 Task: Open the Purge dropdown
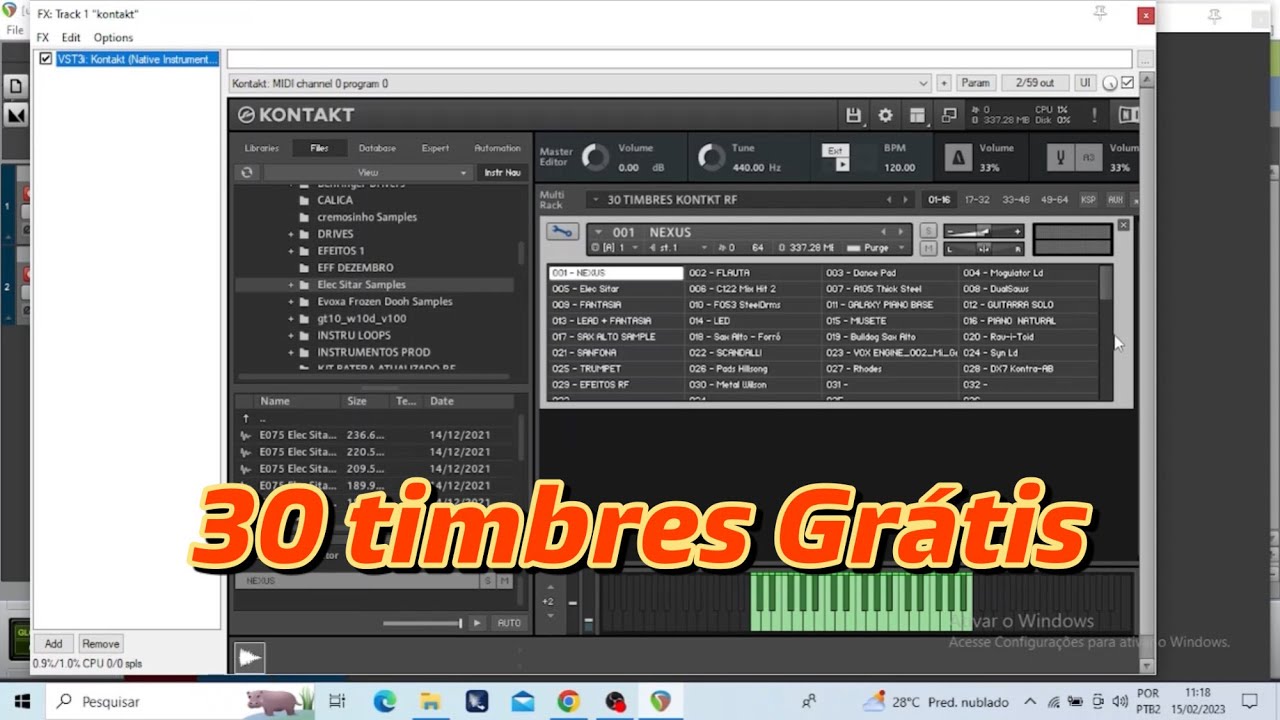(876, 248)
